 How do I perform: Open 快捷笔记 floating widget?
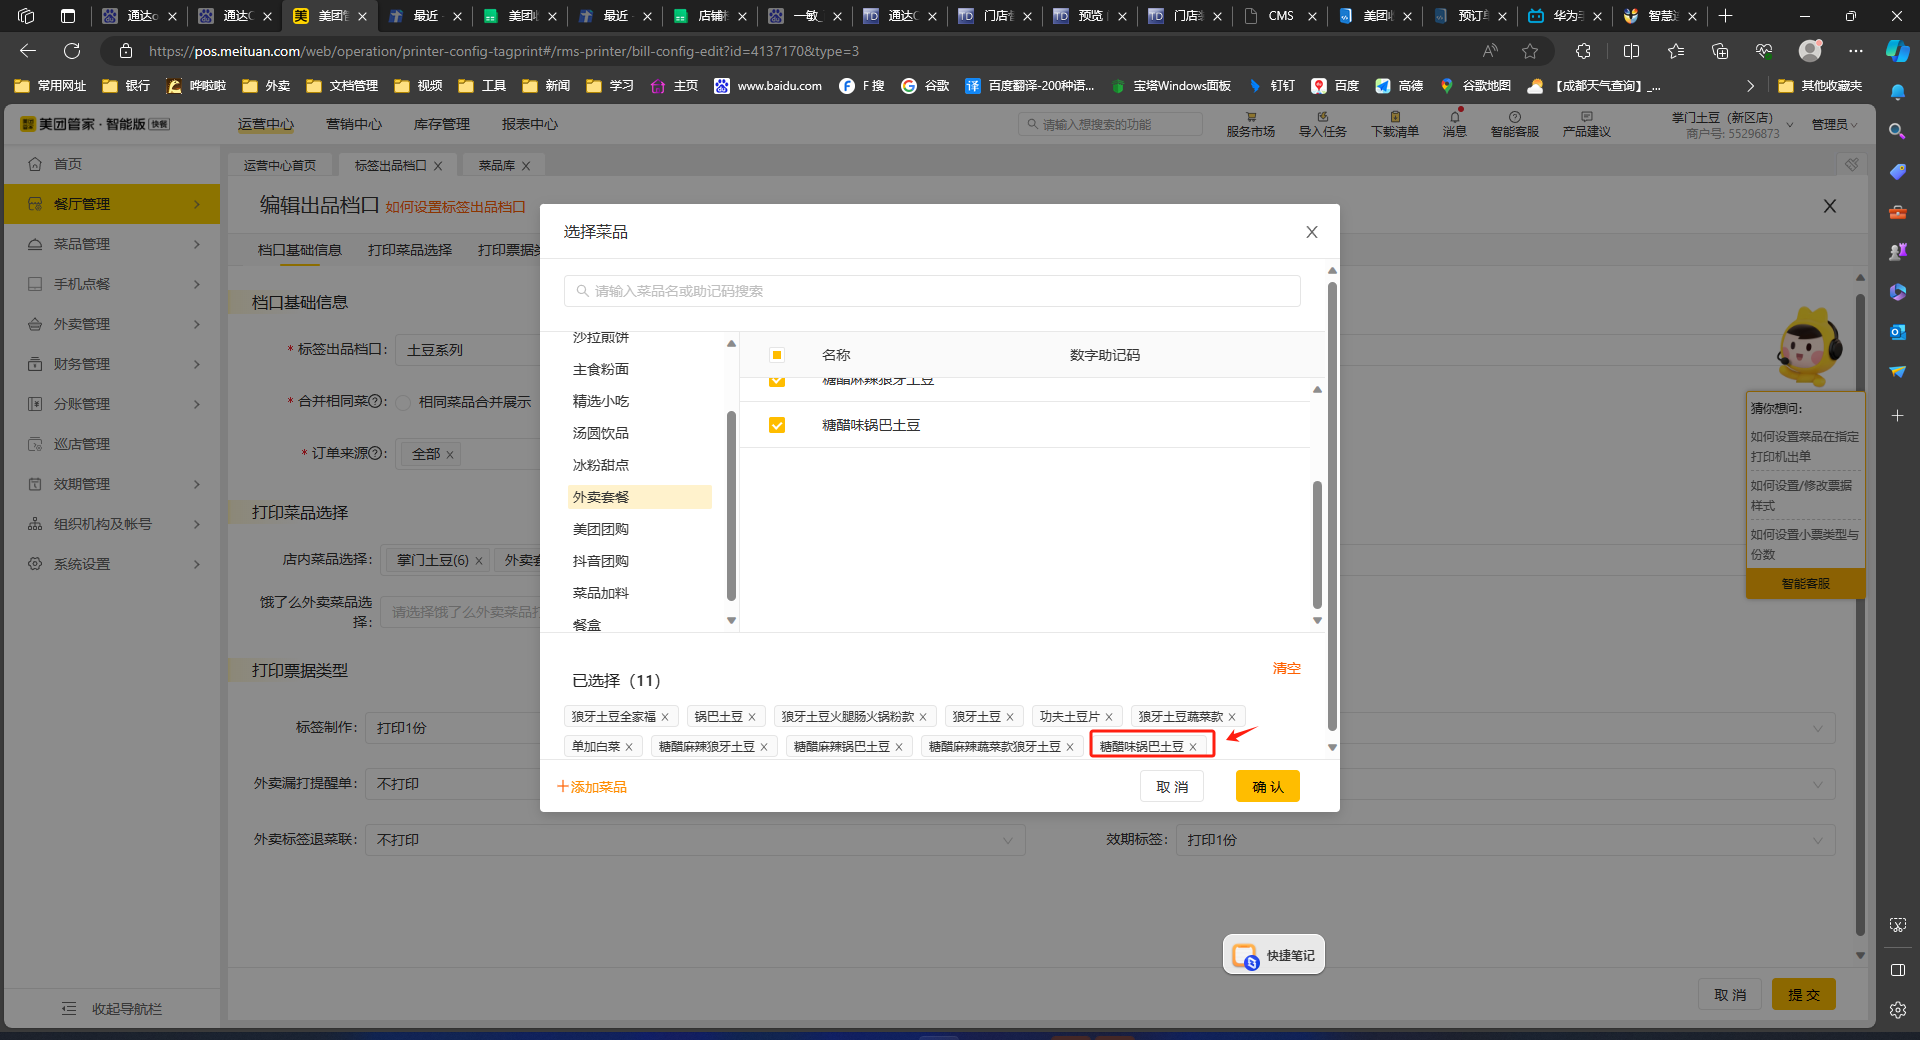click(1274, 955)
